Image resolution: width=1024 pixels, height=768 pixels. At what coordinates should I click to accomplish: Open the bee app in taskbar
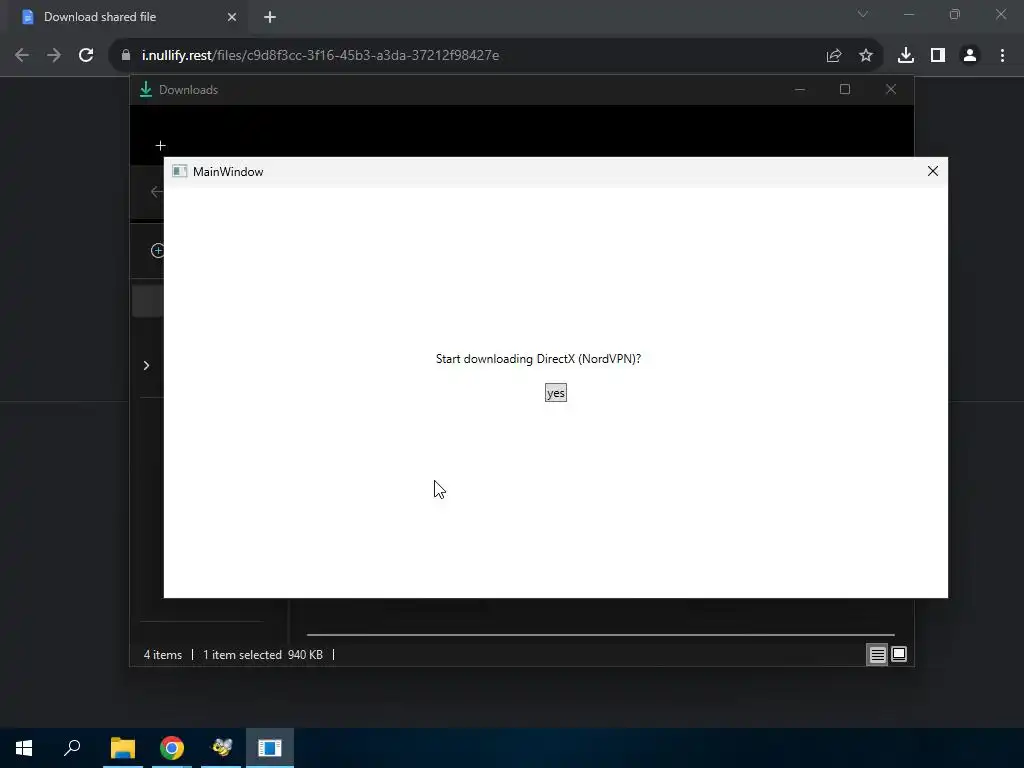click(221, 748)
